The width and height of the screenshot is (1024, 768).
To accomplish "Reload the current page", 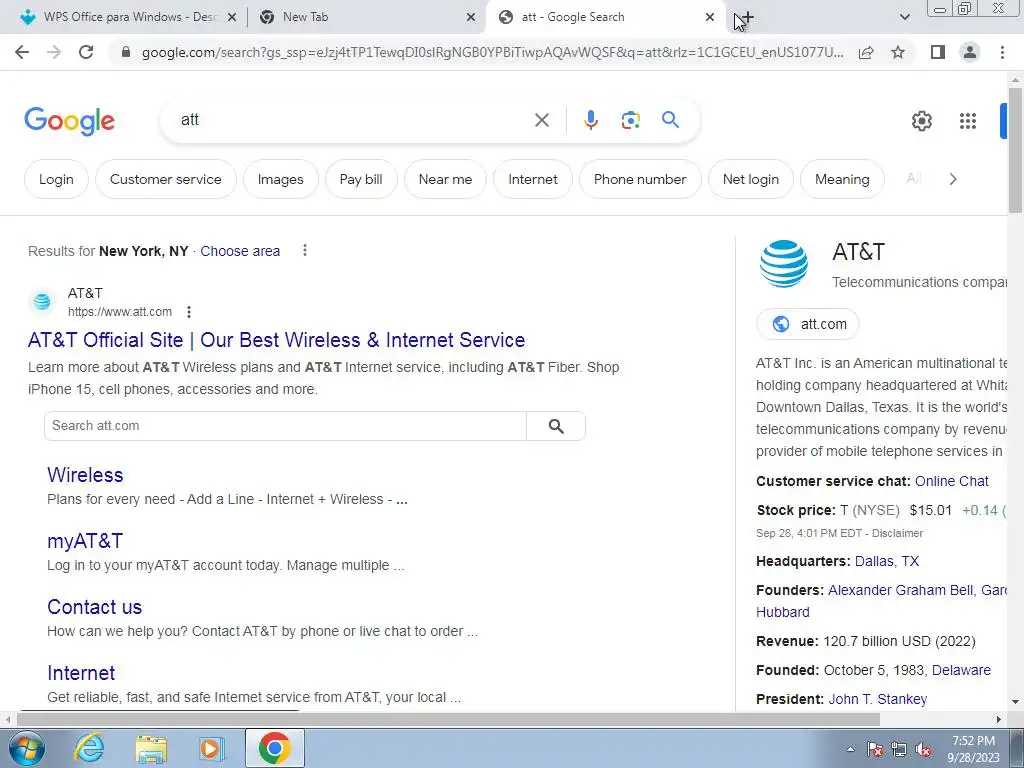I will [86, 52].
